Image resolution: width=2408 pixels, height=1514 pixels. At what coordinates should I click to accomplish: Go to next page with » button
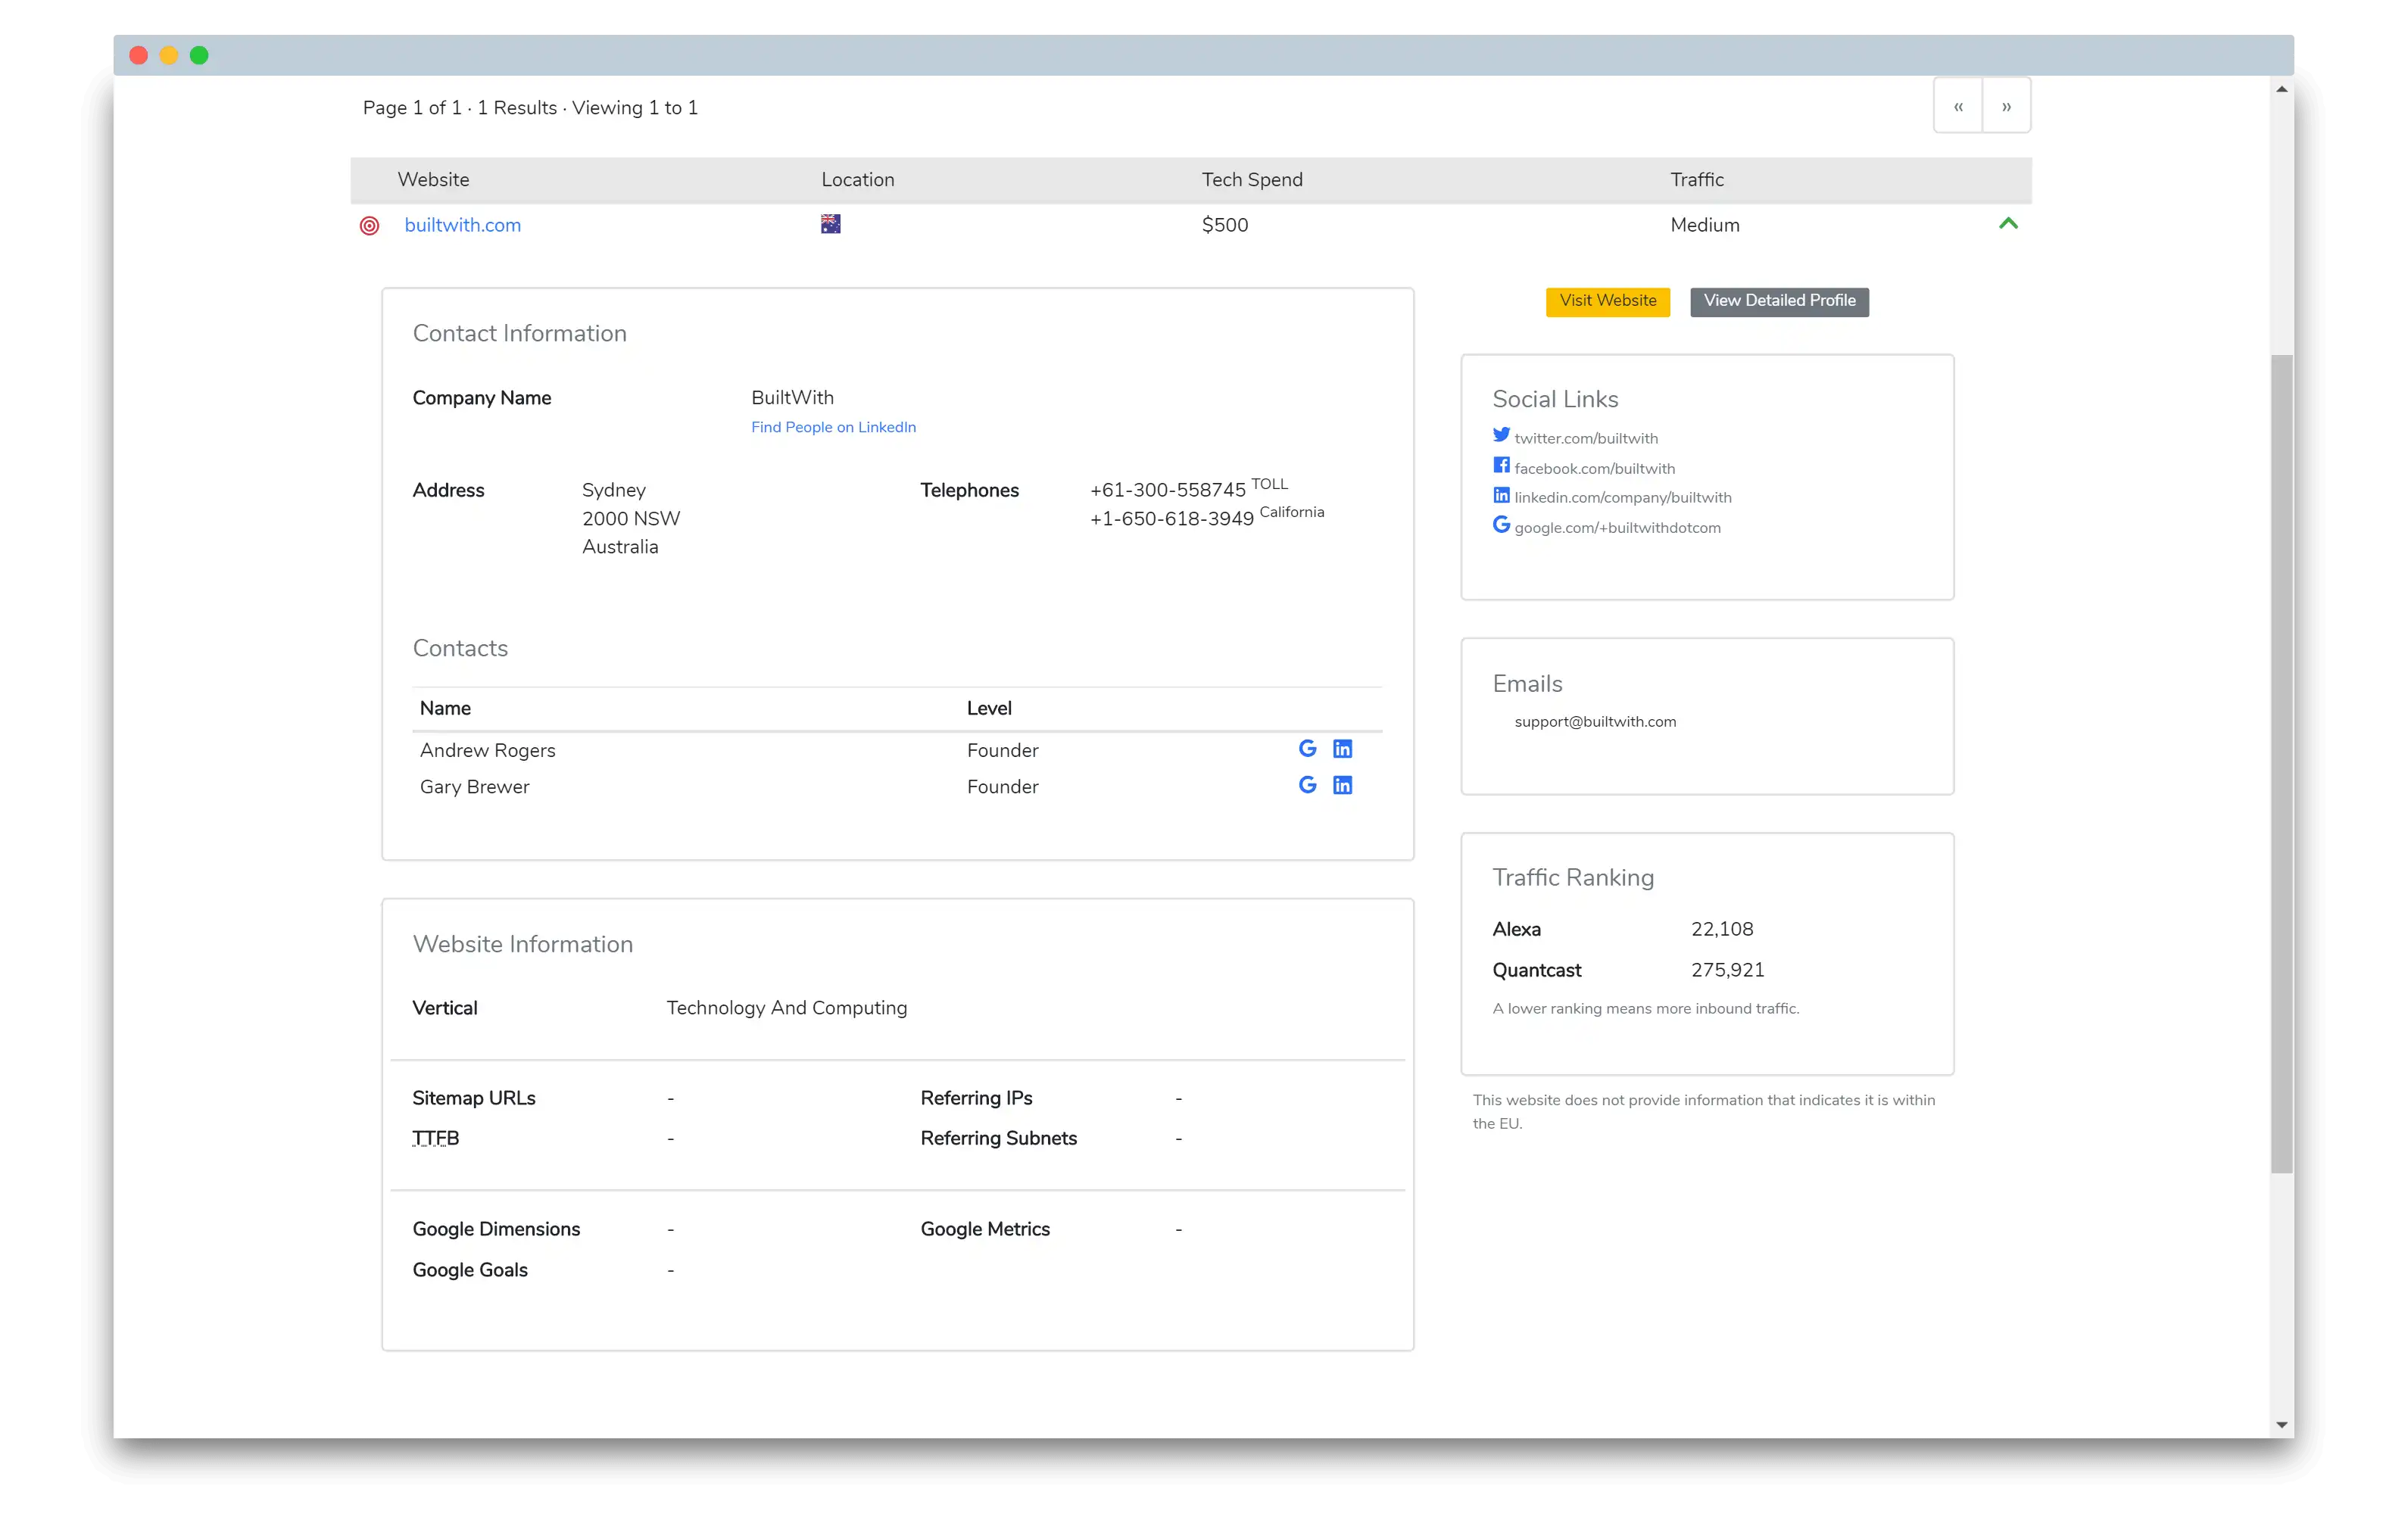(x=2006, y=106)
